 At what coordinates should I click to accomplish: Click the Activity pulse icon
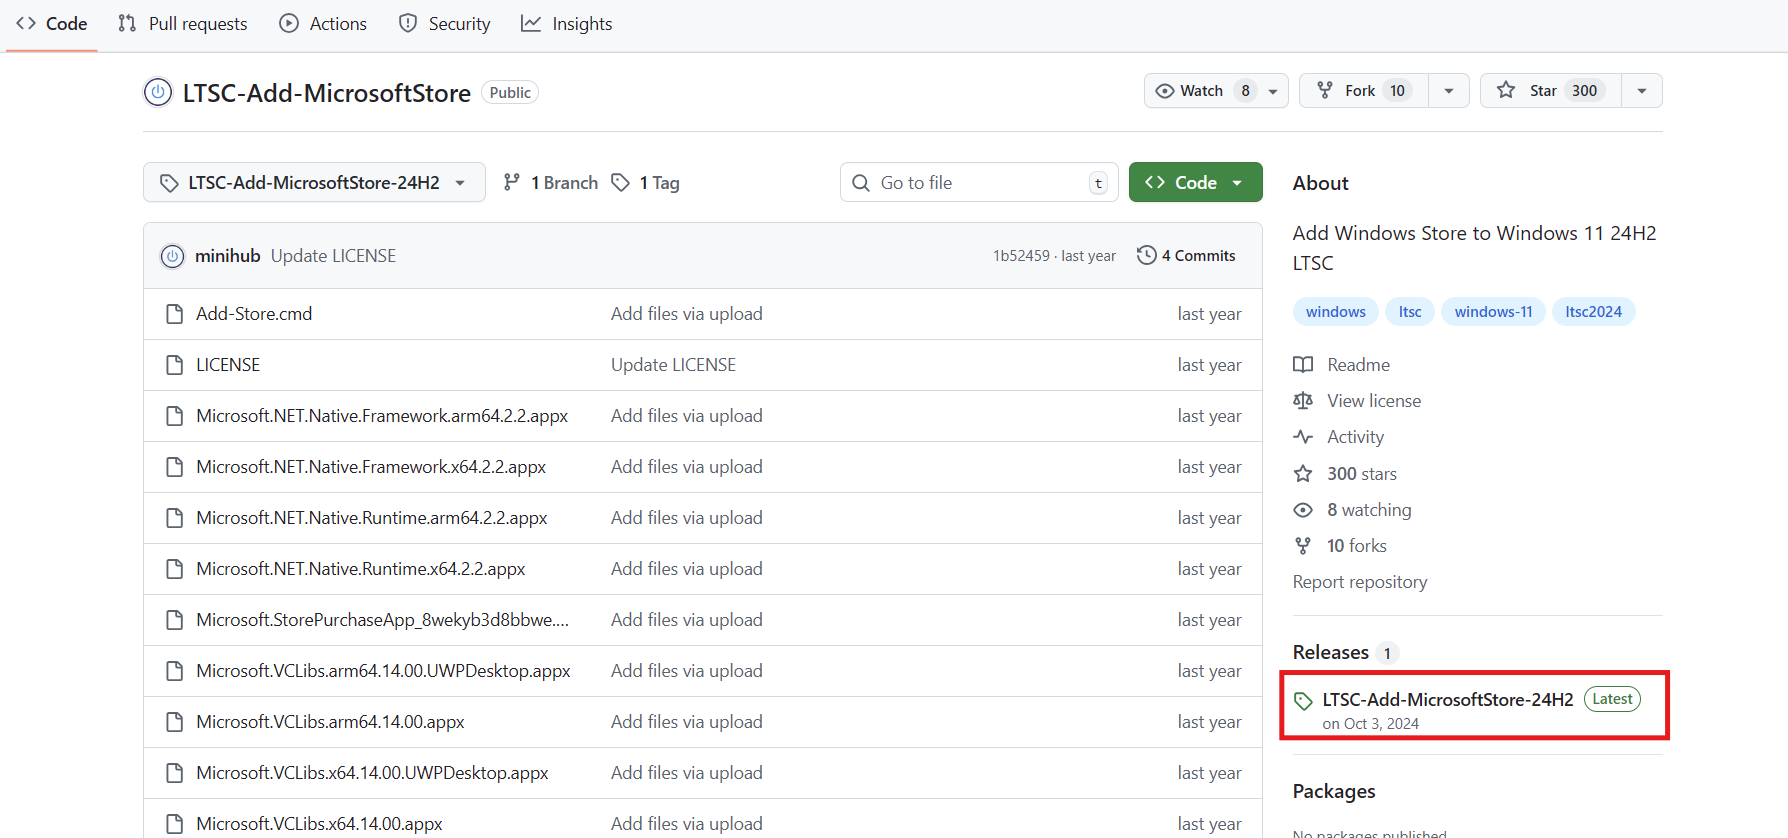(1303, 437)
